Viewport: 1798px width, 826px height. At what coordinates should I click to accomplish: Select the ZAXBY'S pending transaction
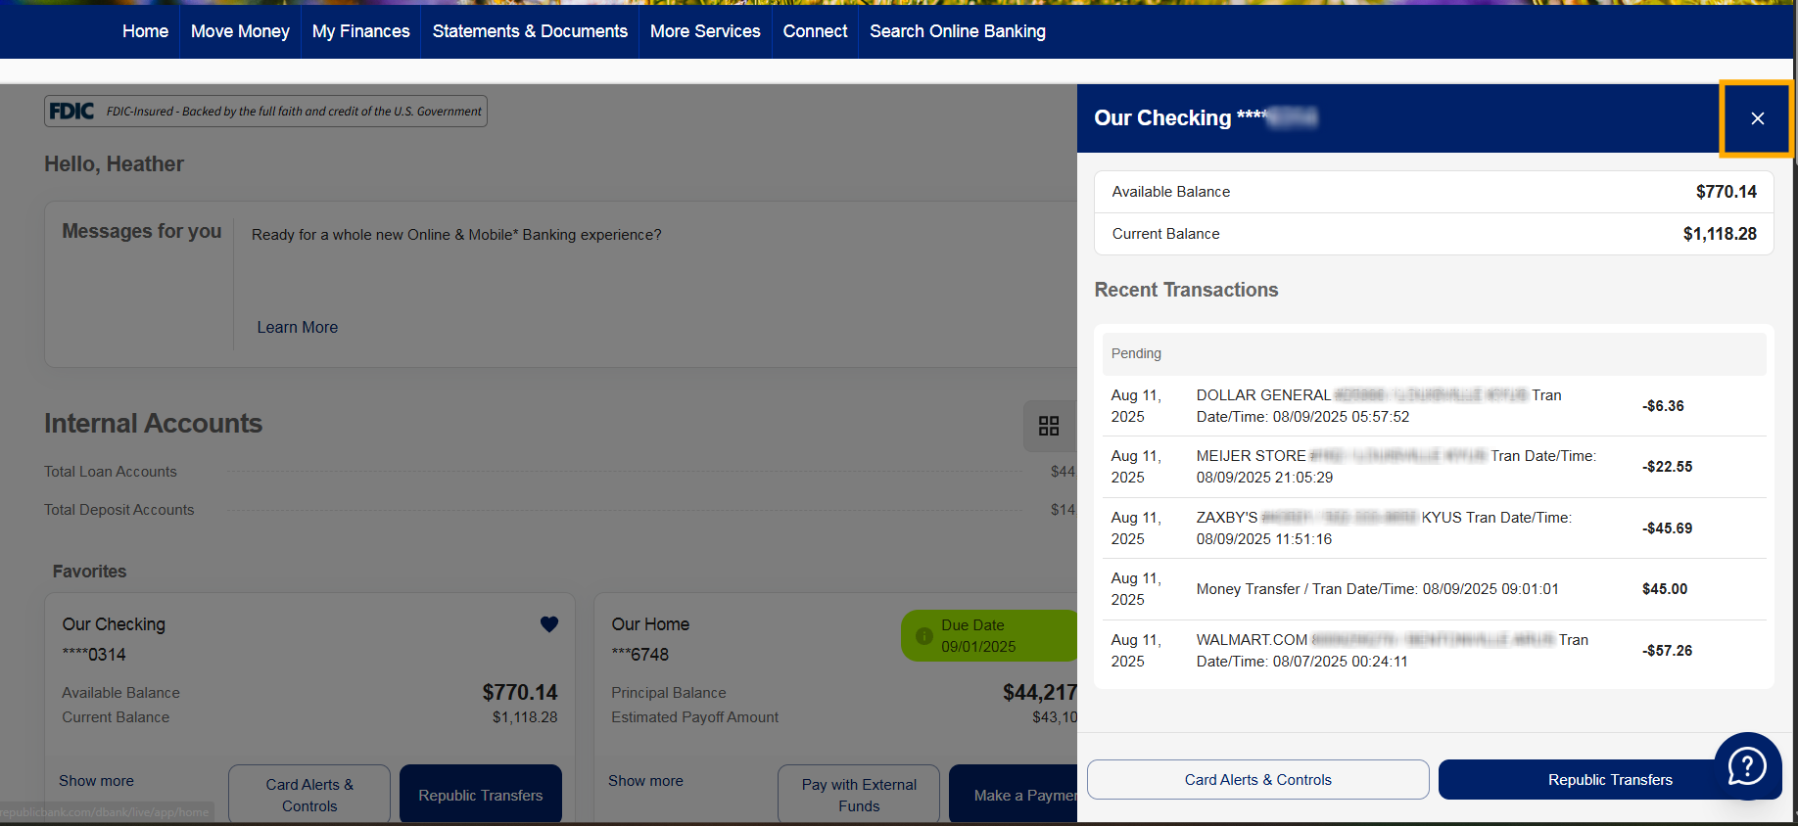pyautogui.click(x=1434, y=528)
